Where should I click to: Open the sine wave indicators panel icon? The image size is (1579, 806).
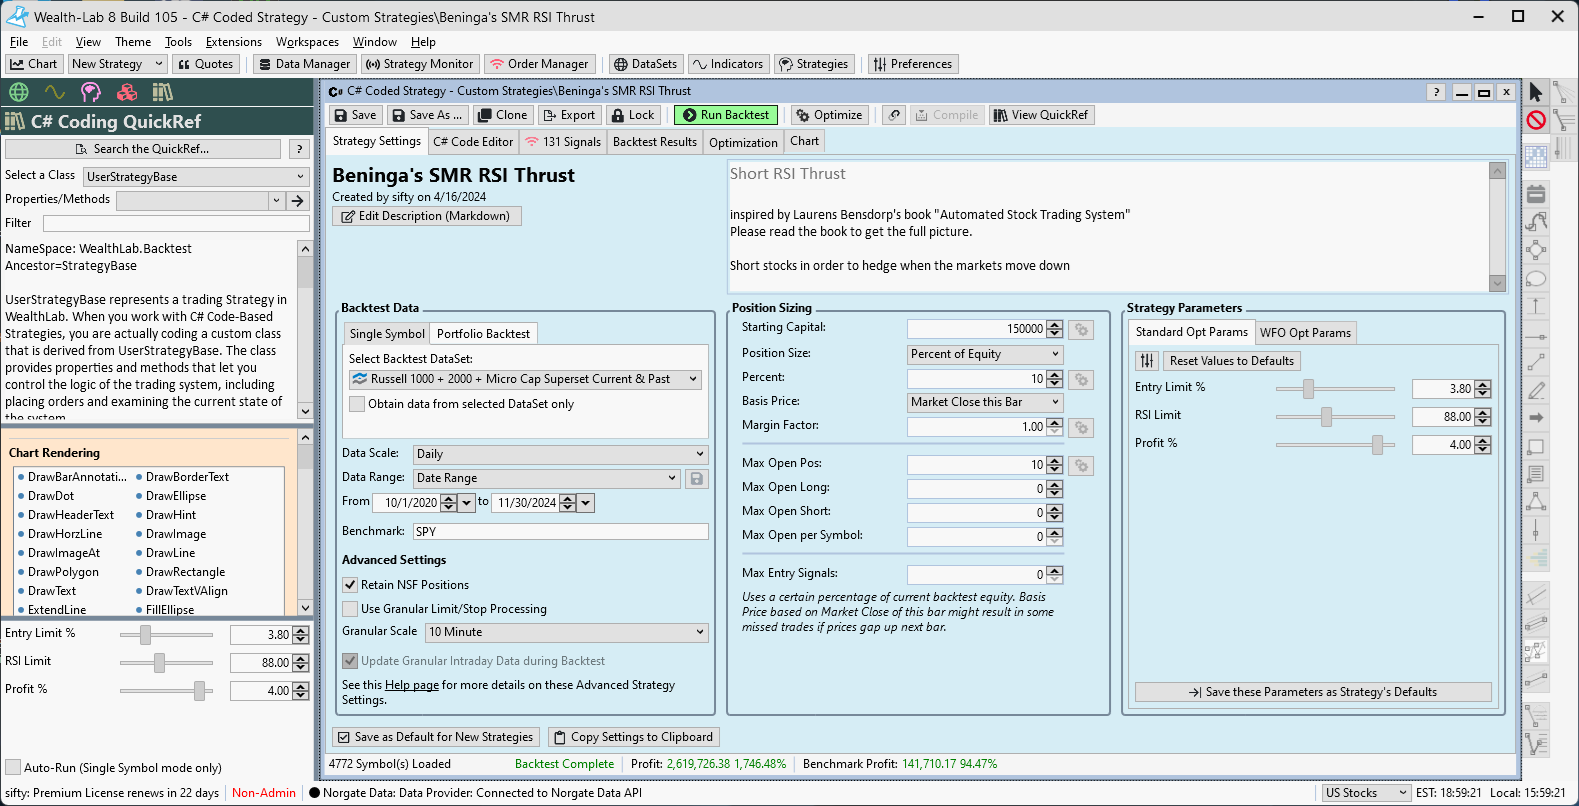54,92
